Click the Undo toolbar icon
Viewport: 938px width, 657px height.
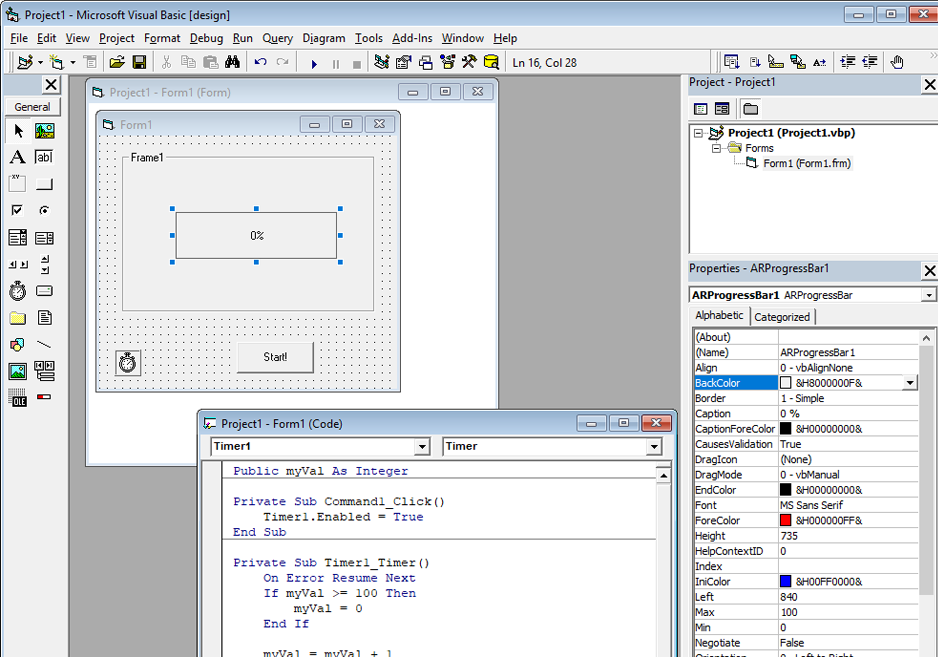click(x=260, y=62)
